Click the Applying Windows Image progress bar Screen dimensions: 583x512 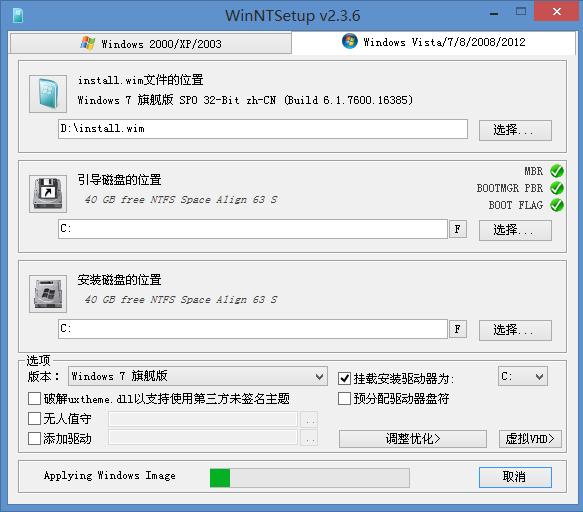[310, 477]
